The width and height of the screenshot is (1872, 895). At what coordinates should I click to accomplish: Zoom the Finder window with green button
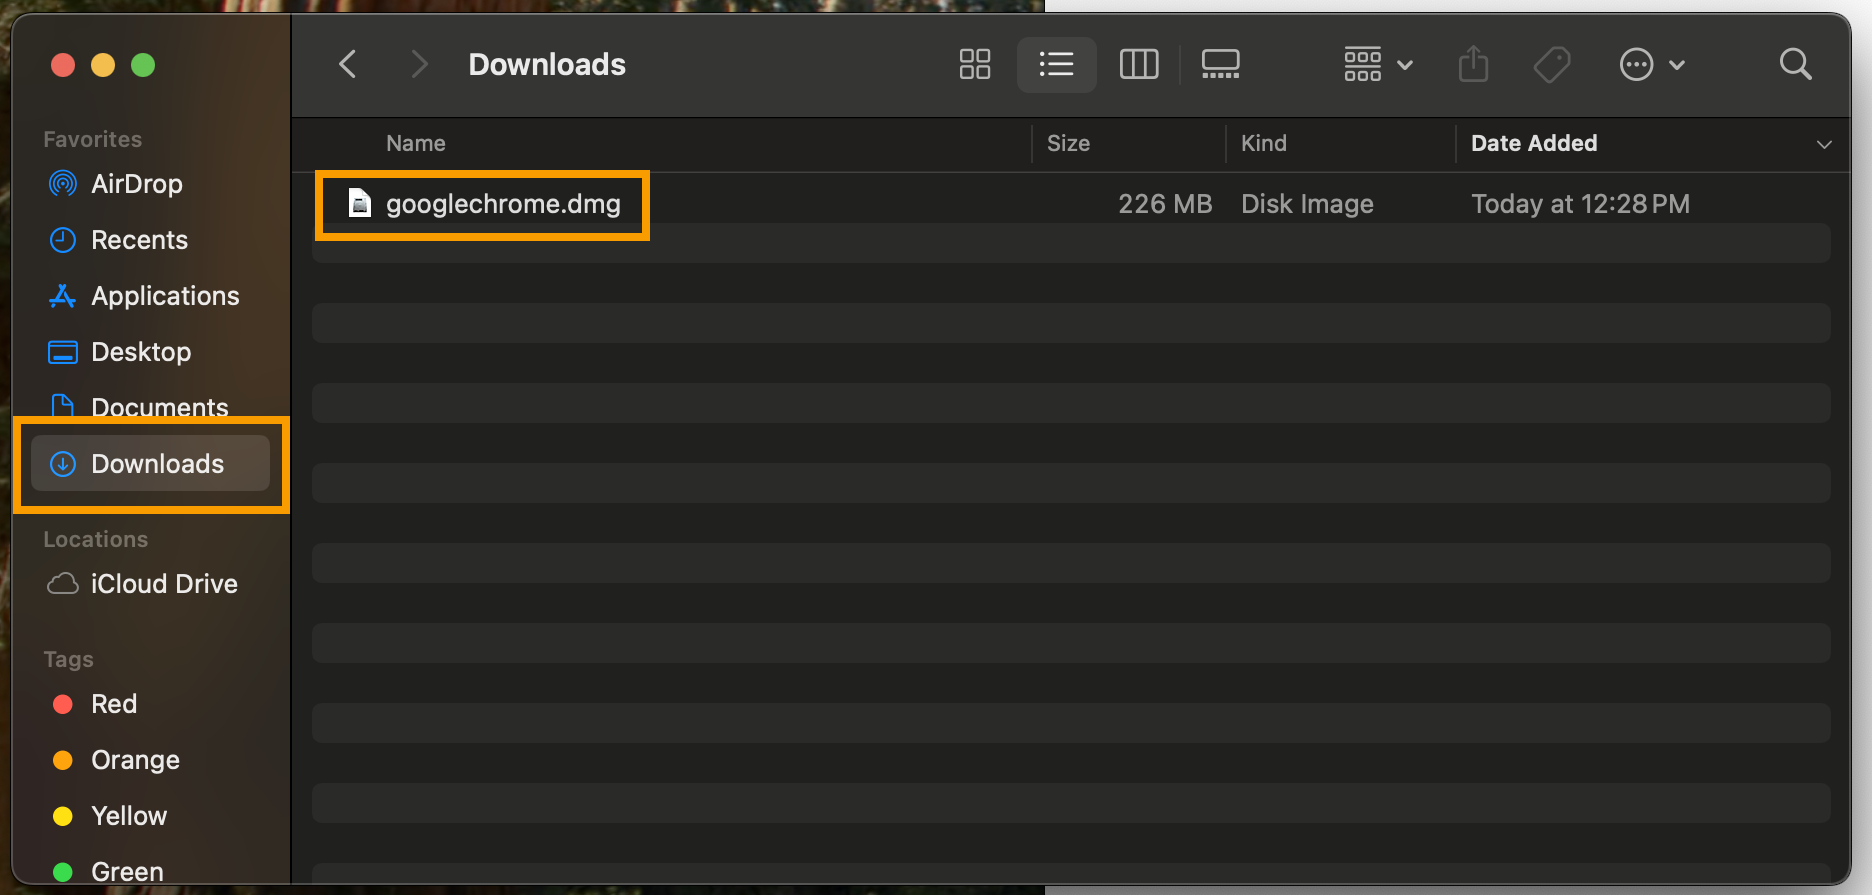pyautogui.click(x=143, y=65)
